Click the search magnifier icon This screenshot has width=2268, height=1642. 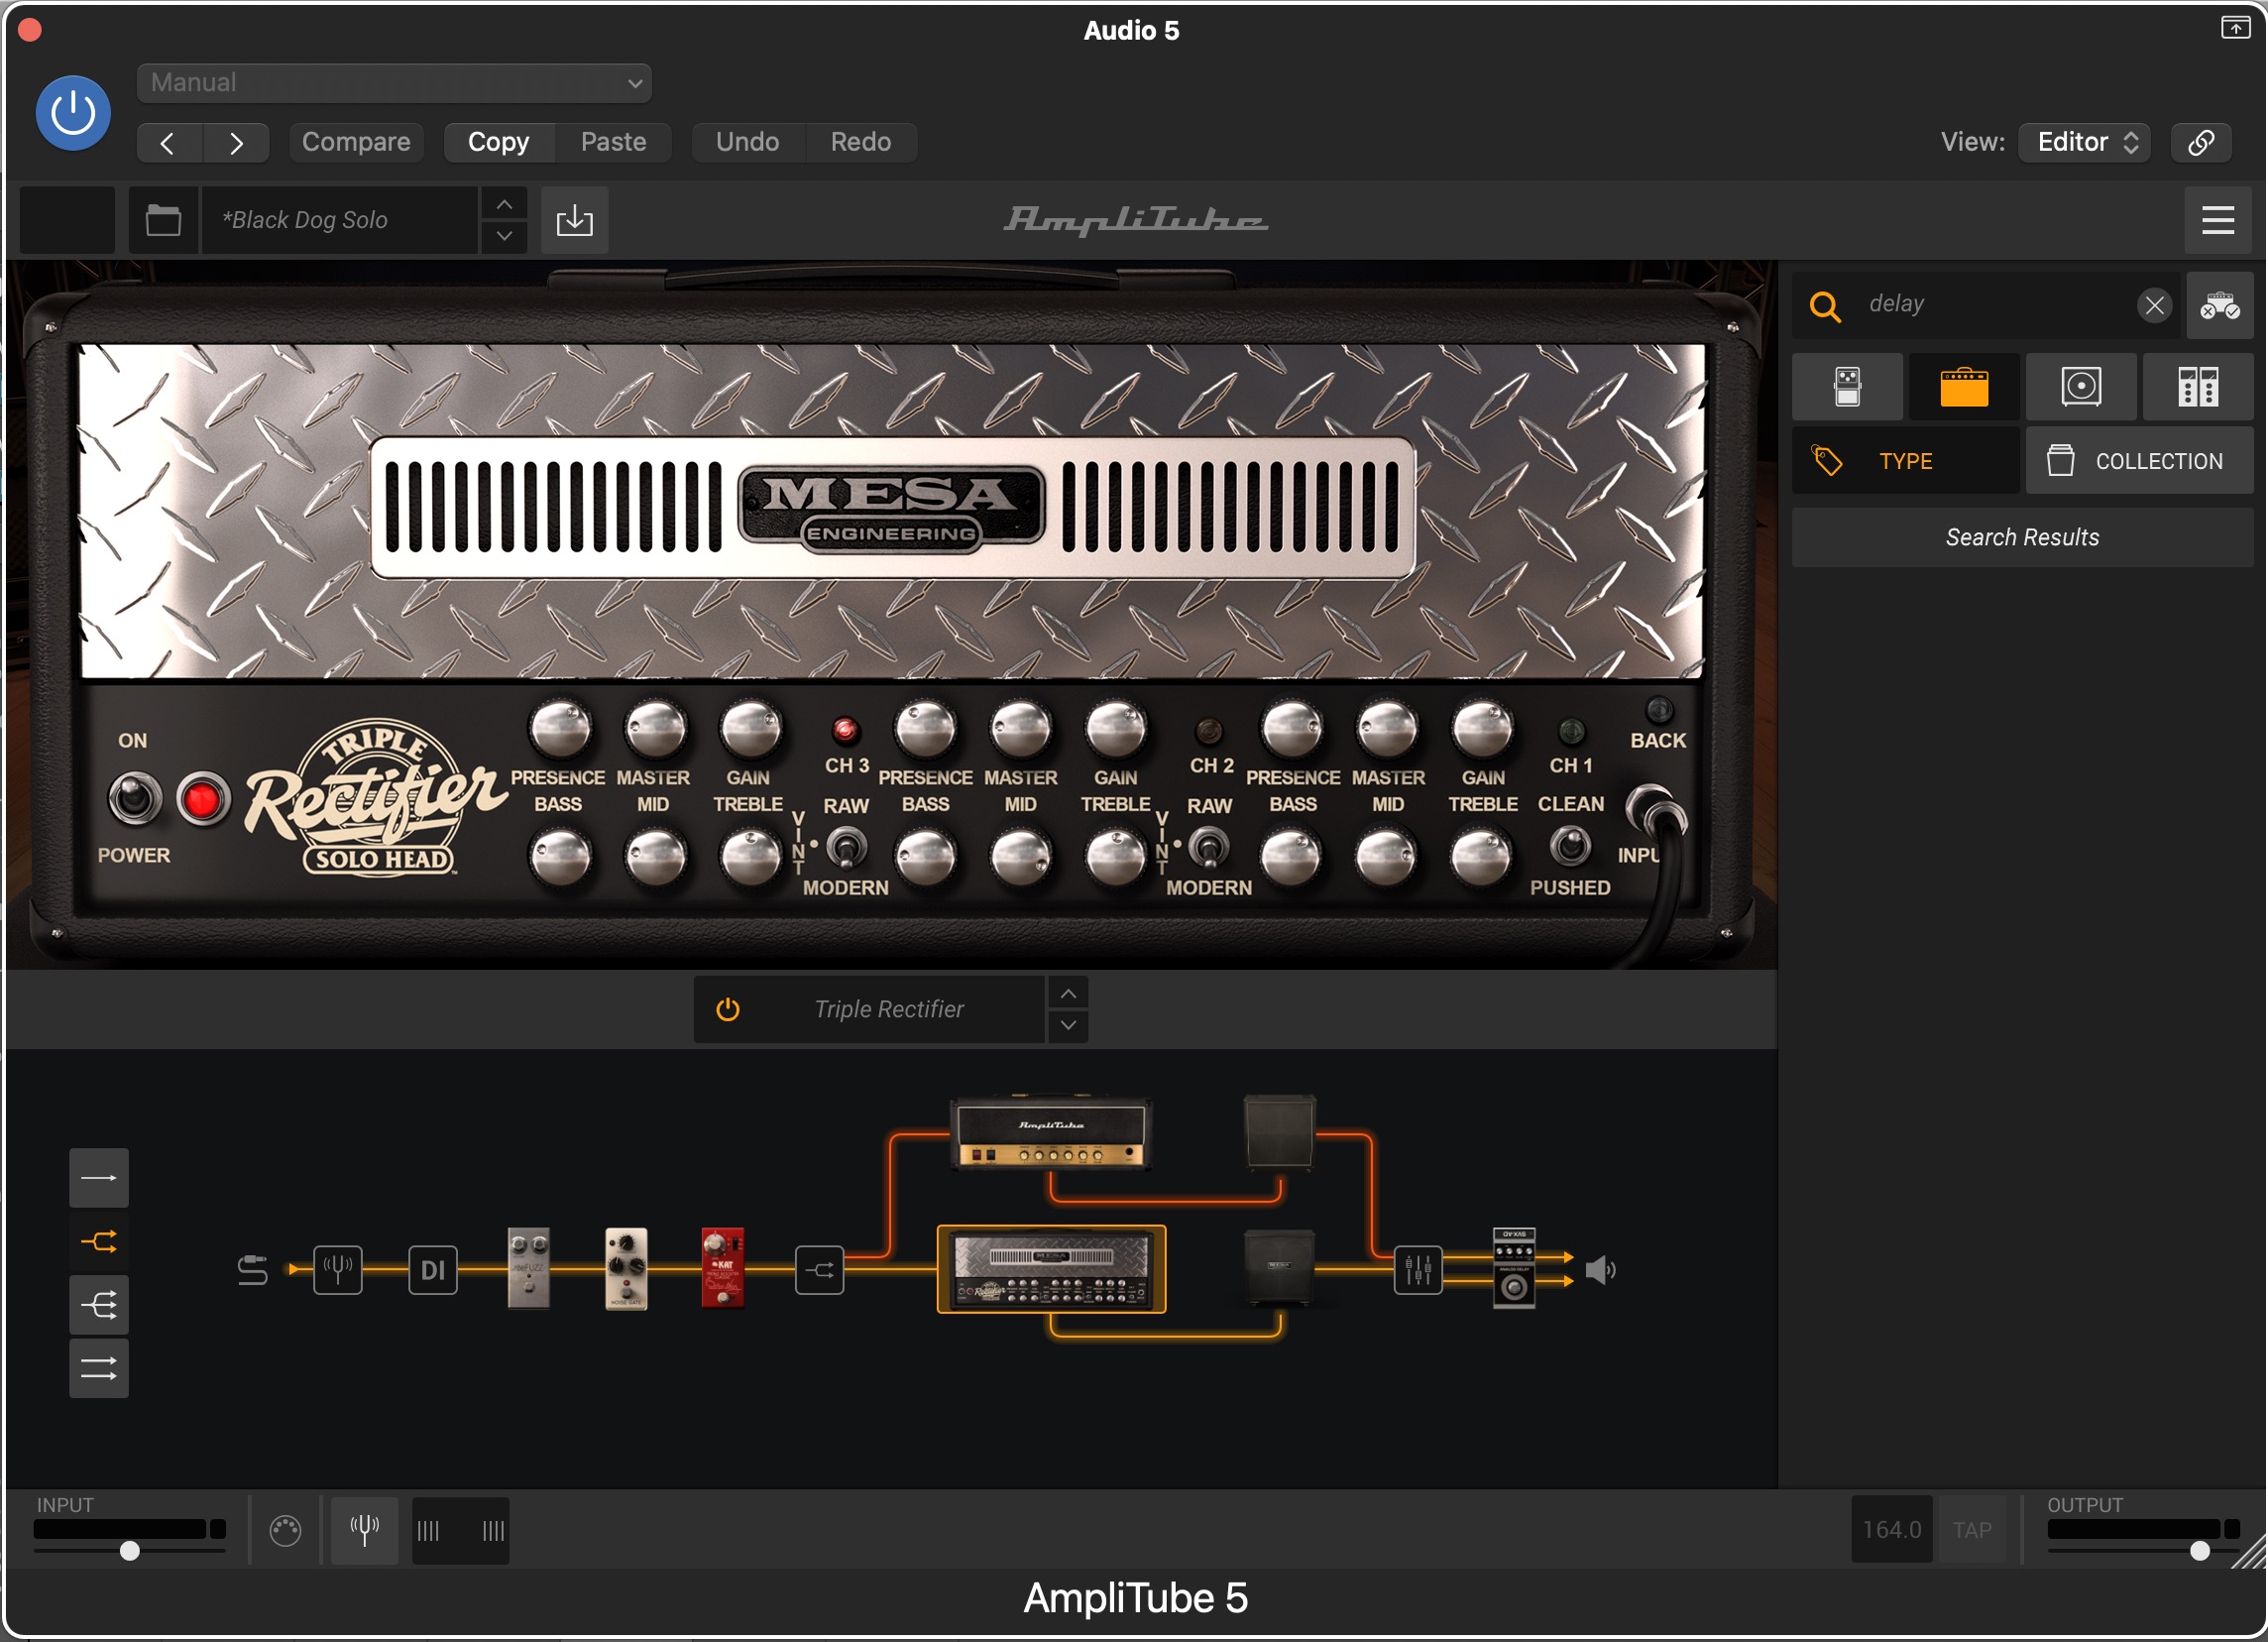pos(1826,306)
